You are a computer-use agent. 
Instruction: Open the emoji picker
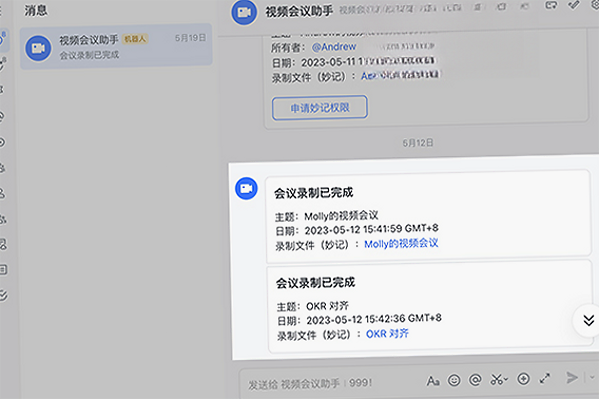[454, 380]
